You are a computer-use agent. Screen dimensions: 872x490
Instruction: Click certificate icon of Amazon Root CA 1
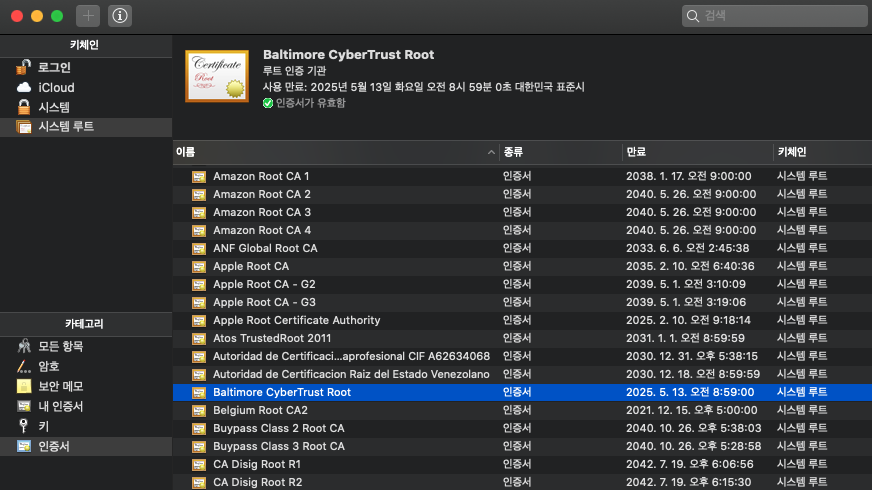[199, 177]
